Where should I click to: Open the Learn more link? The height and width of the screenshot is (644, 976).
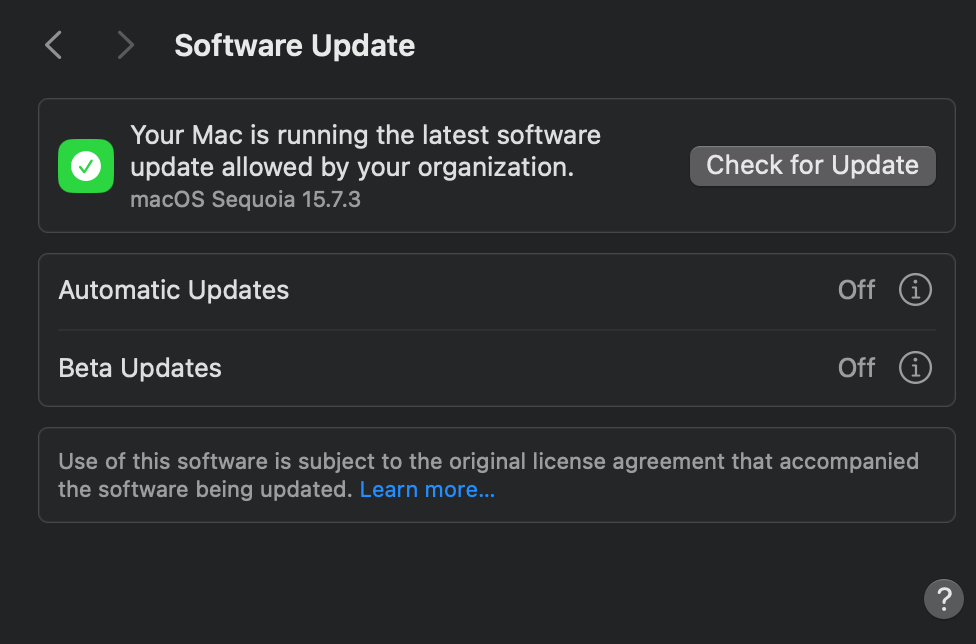[x=427, y=489]
